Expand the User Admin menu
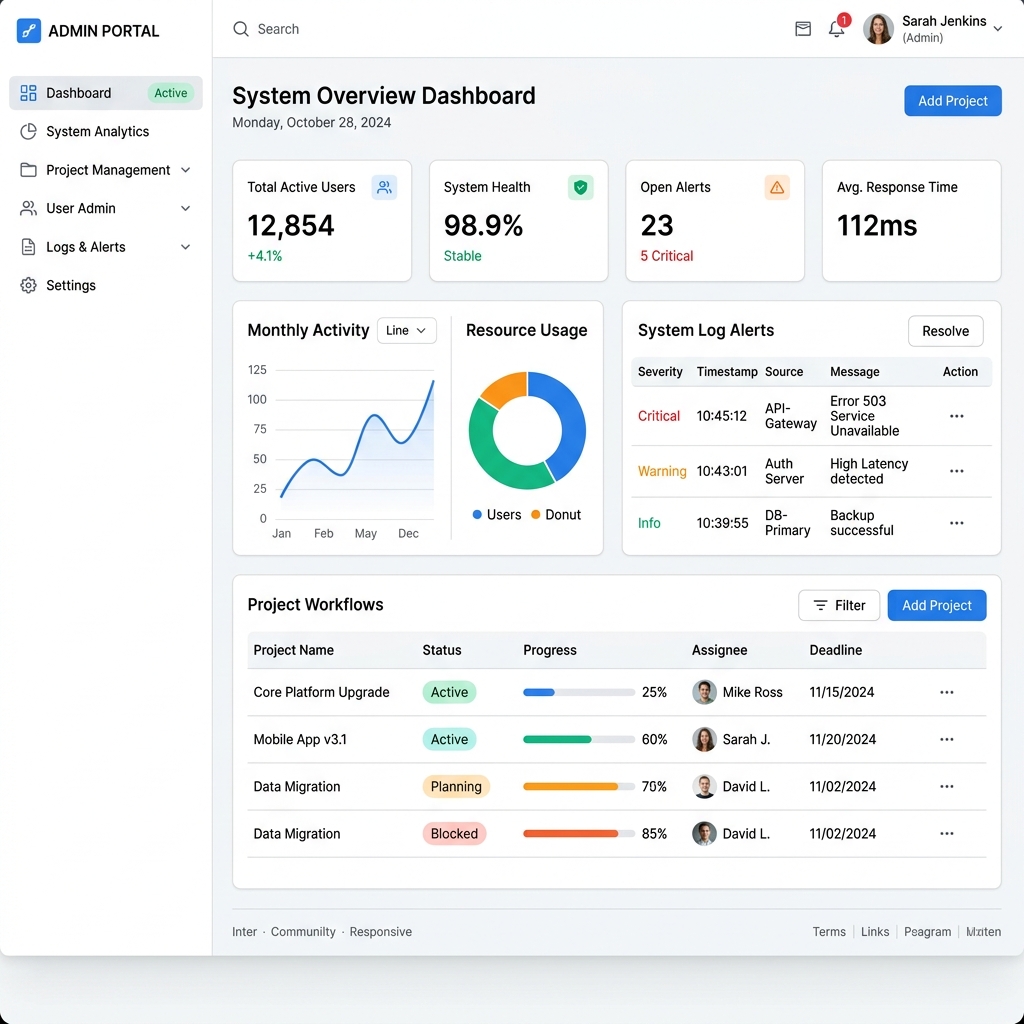The width and height of the screenshot is (1024, 1024). (185, 208)
